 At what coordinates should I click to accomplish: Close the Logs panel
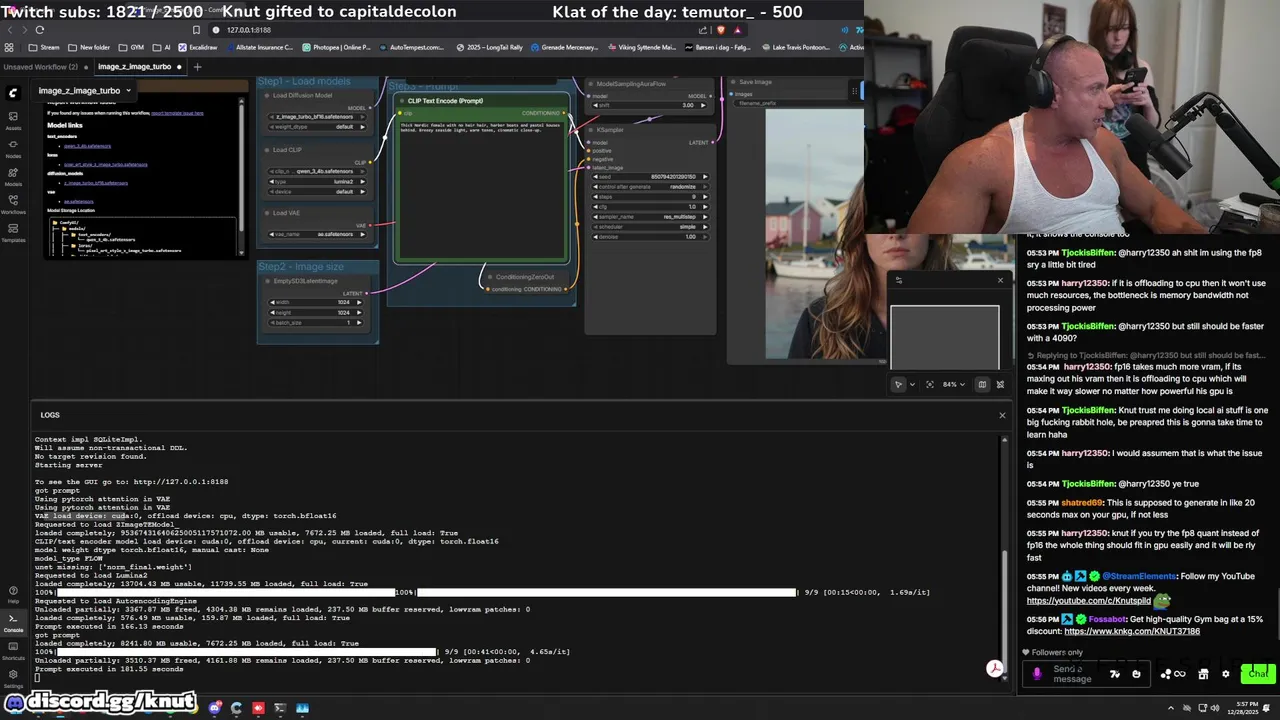[1002, 415]
